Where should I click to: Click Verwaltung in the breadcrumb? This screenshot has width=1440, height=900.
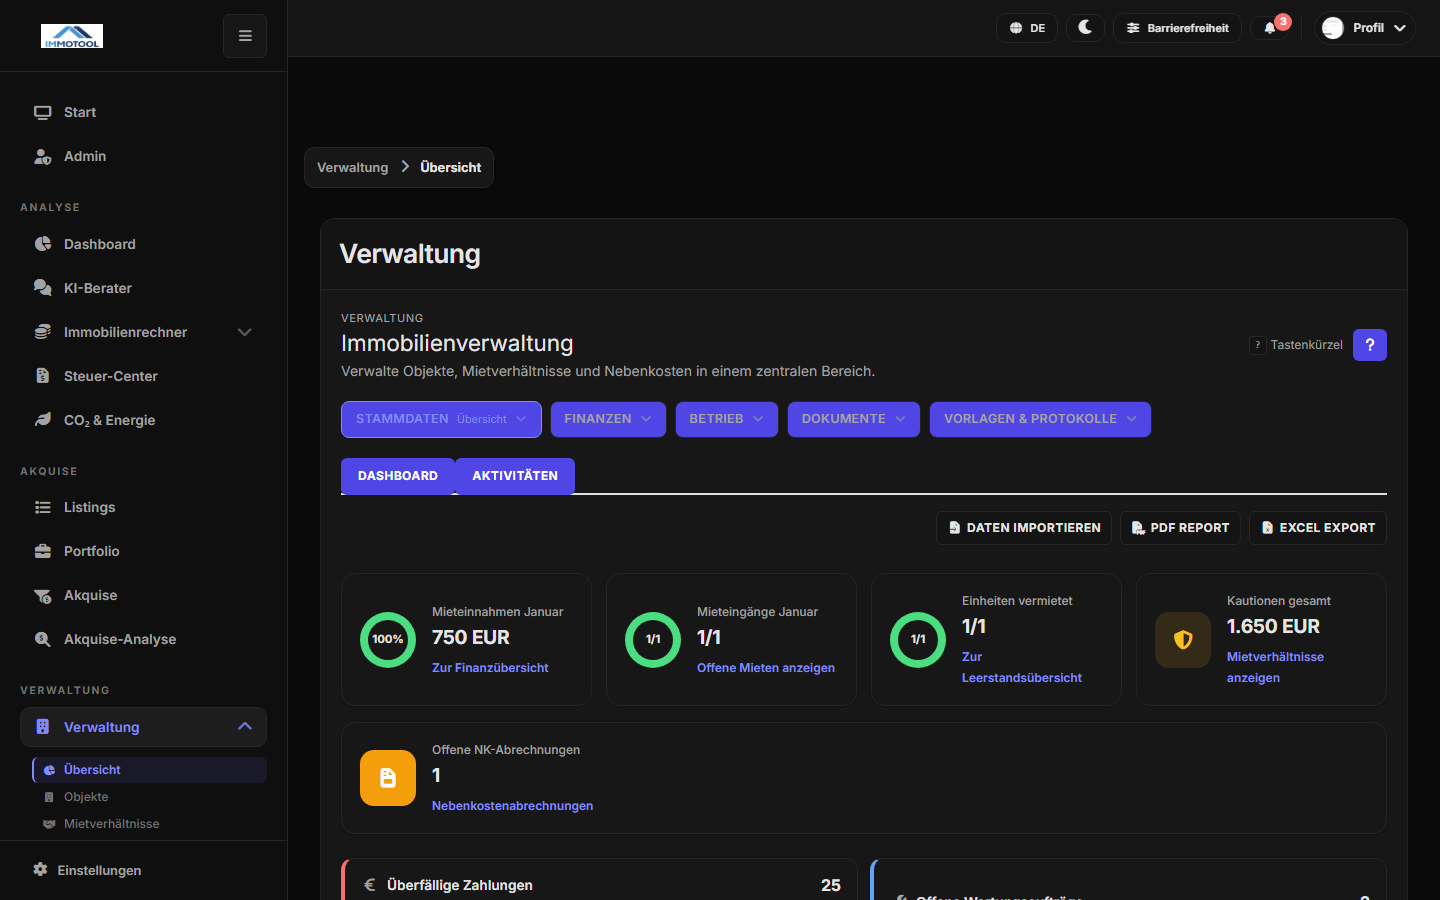[352, 167]
